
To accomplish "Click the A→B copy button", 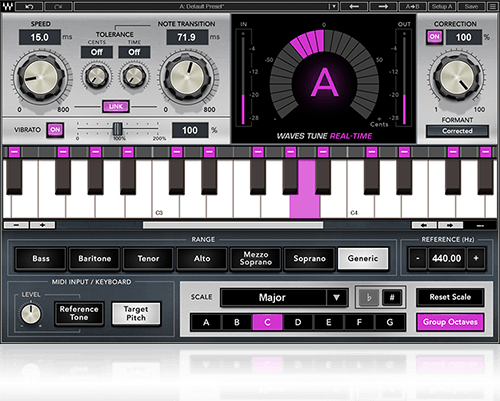I will coord(413,6).
